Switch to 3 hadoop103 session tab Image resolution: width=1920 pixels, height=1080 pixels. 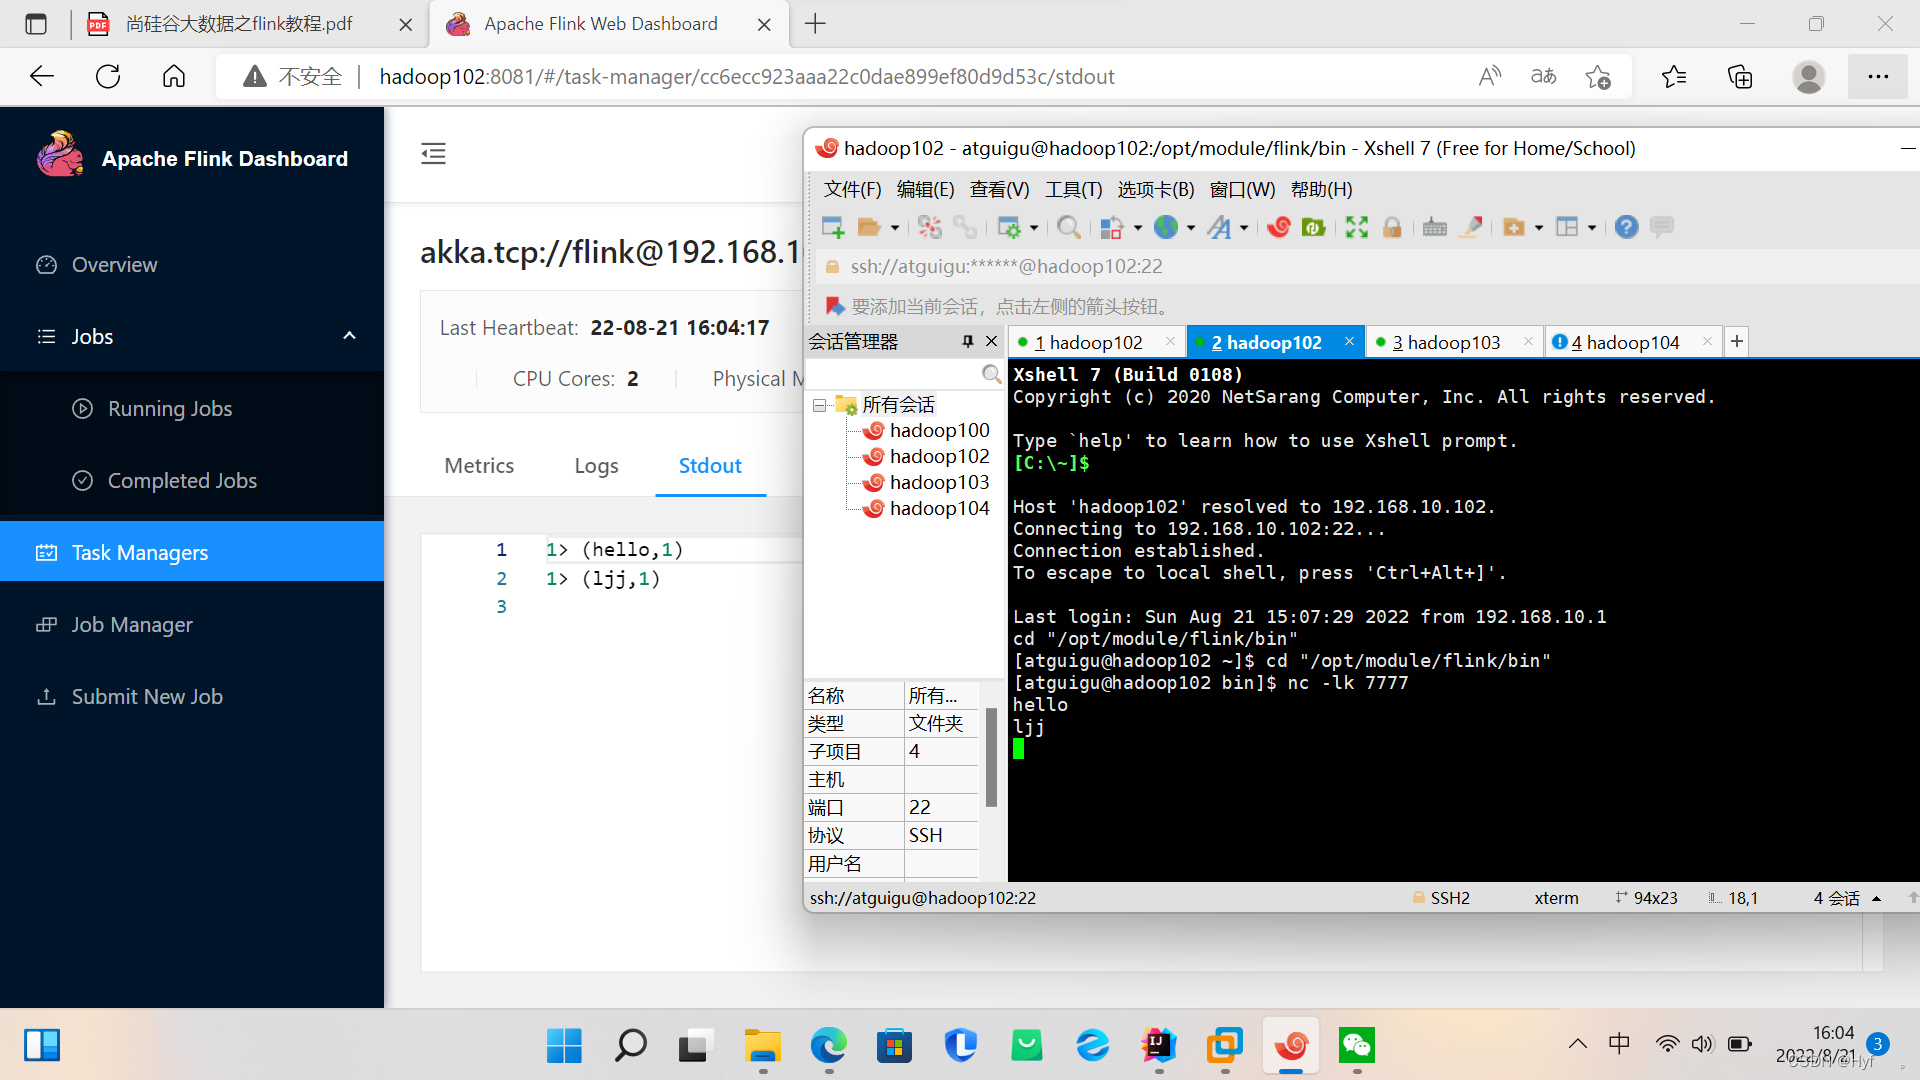click(x=1446, y=342)
